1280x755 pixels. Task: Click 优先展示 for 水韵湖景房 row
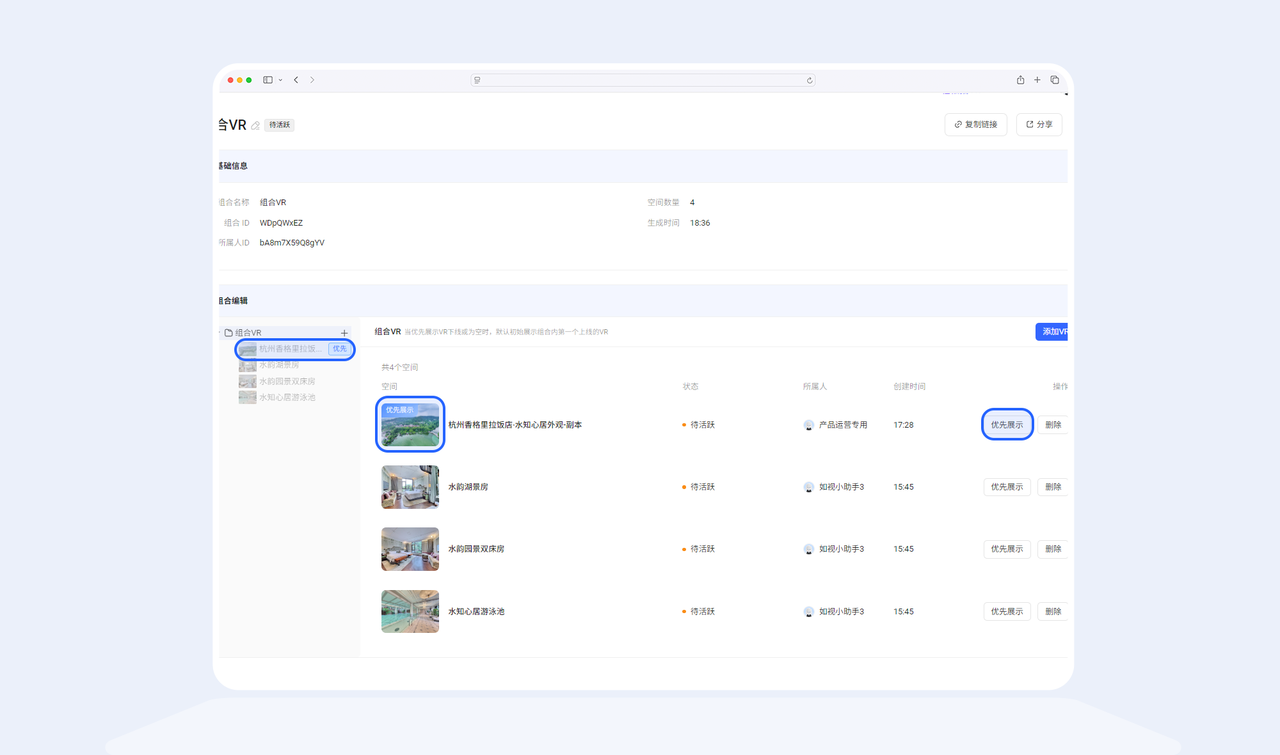coord(1006,487)
